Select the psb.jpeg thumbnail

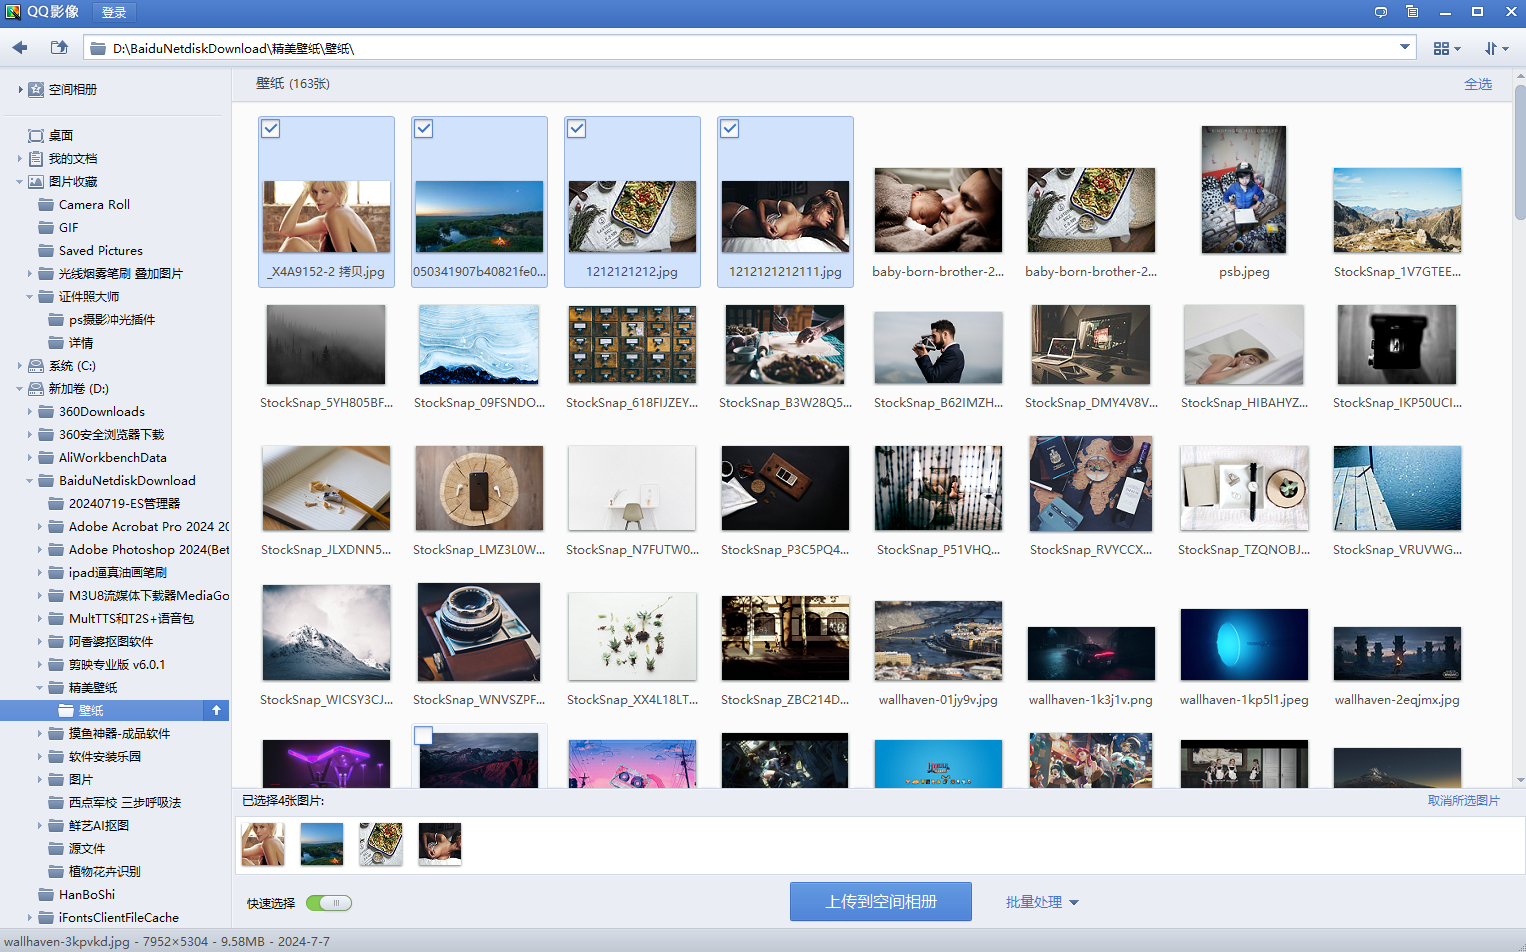click(1243, 190)
